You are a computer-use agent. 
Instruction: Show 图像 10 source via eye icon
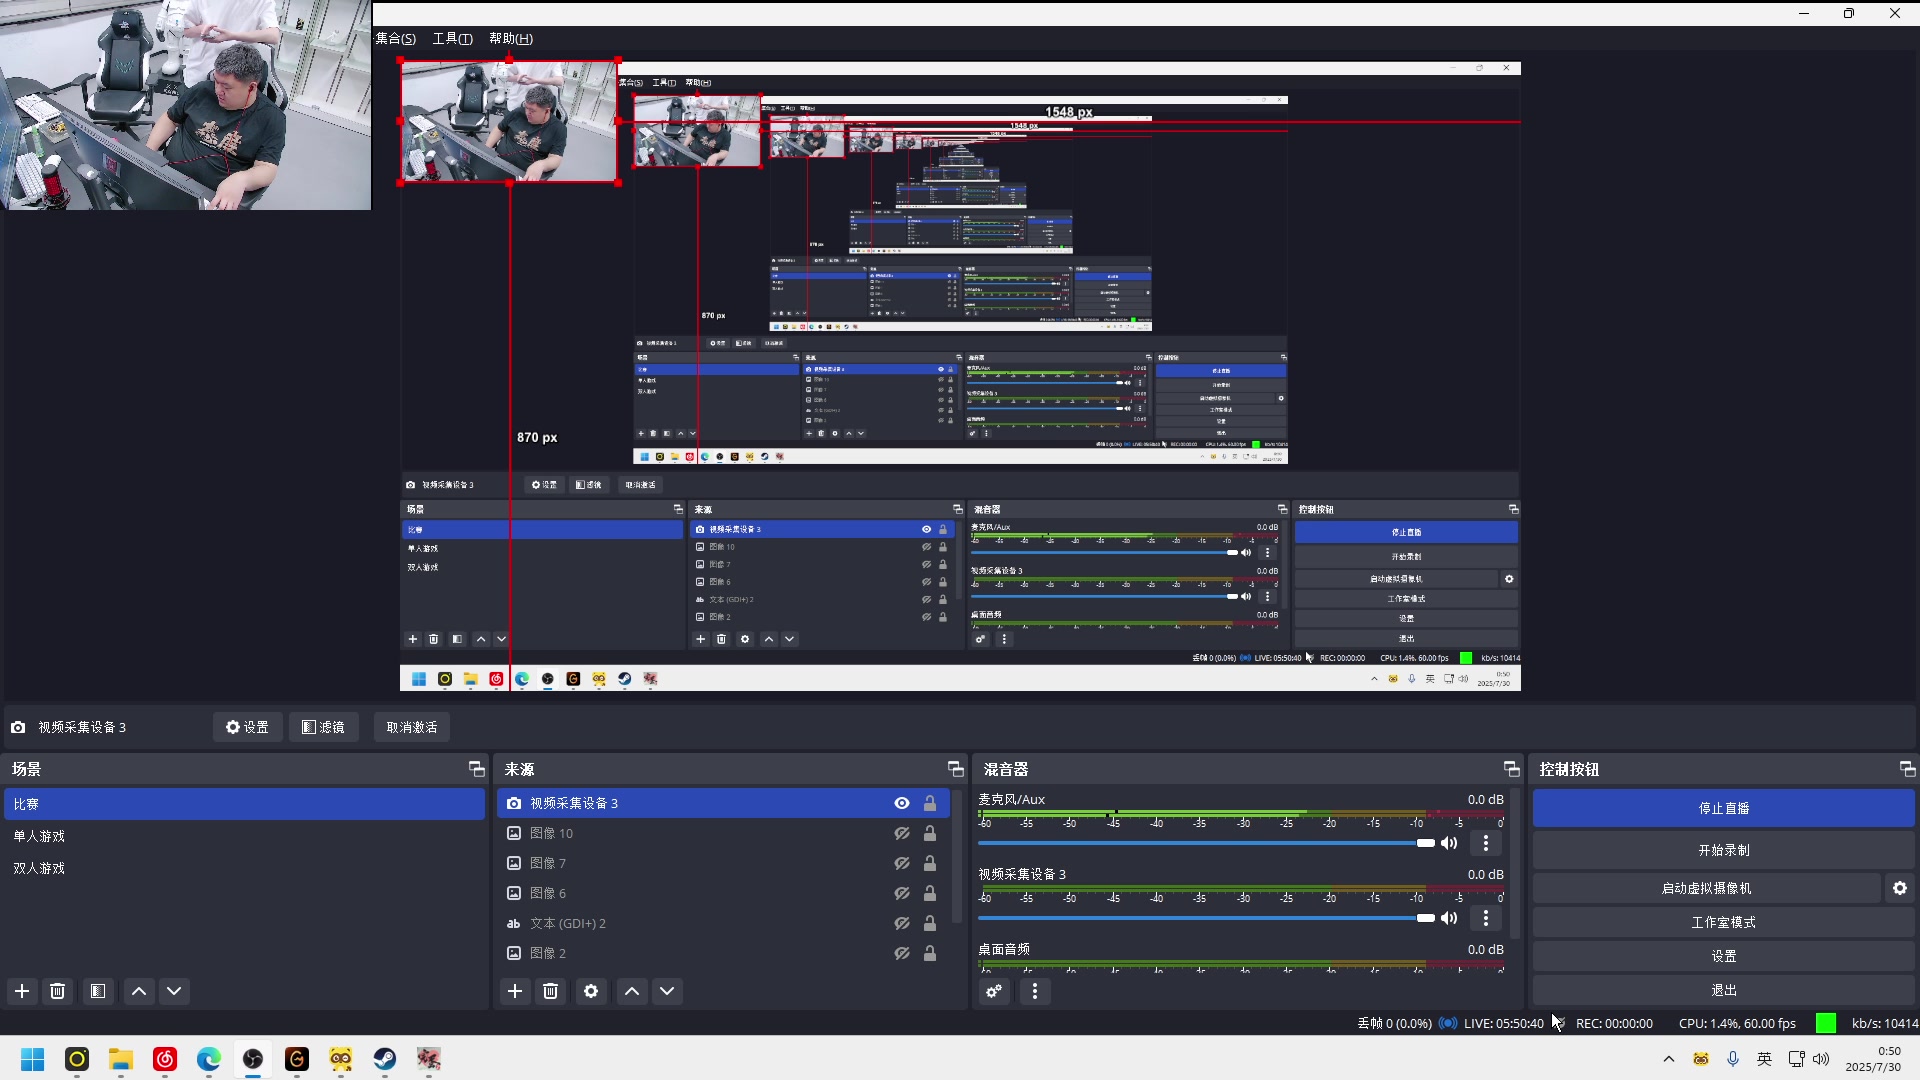tap(902, 833)
